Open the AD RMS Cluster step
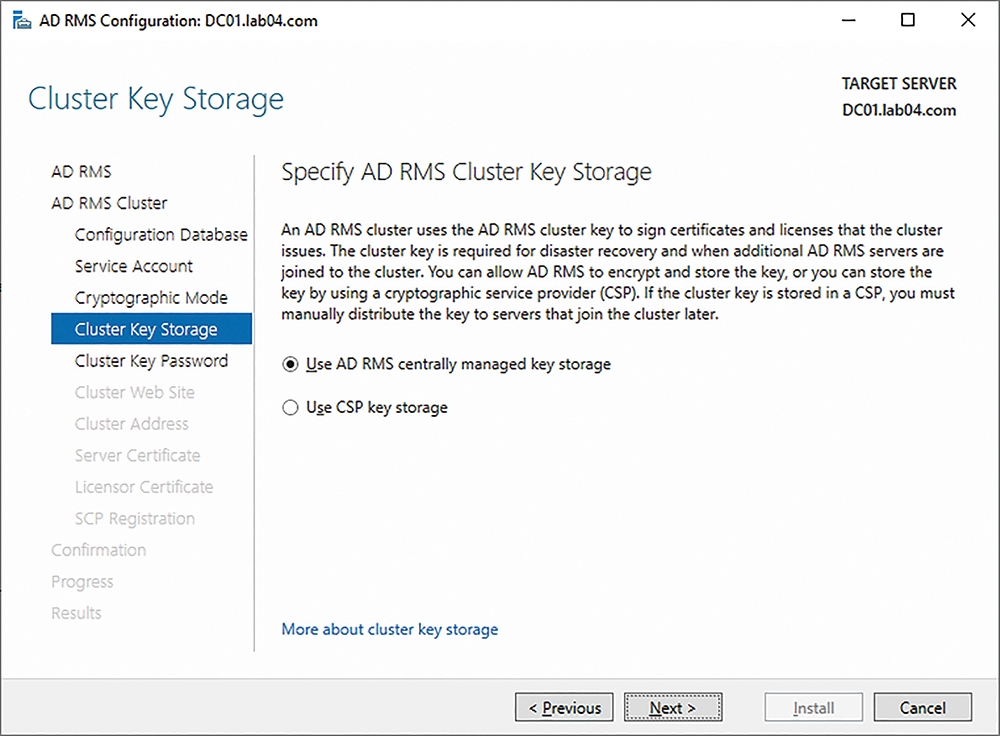1000x736 pixels. click(x=109, y=203)
